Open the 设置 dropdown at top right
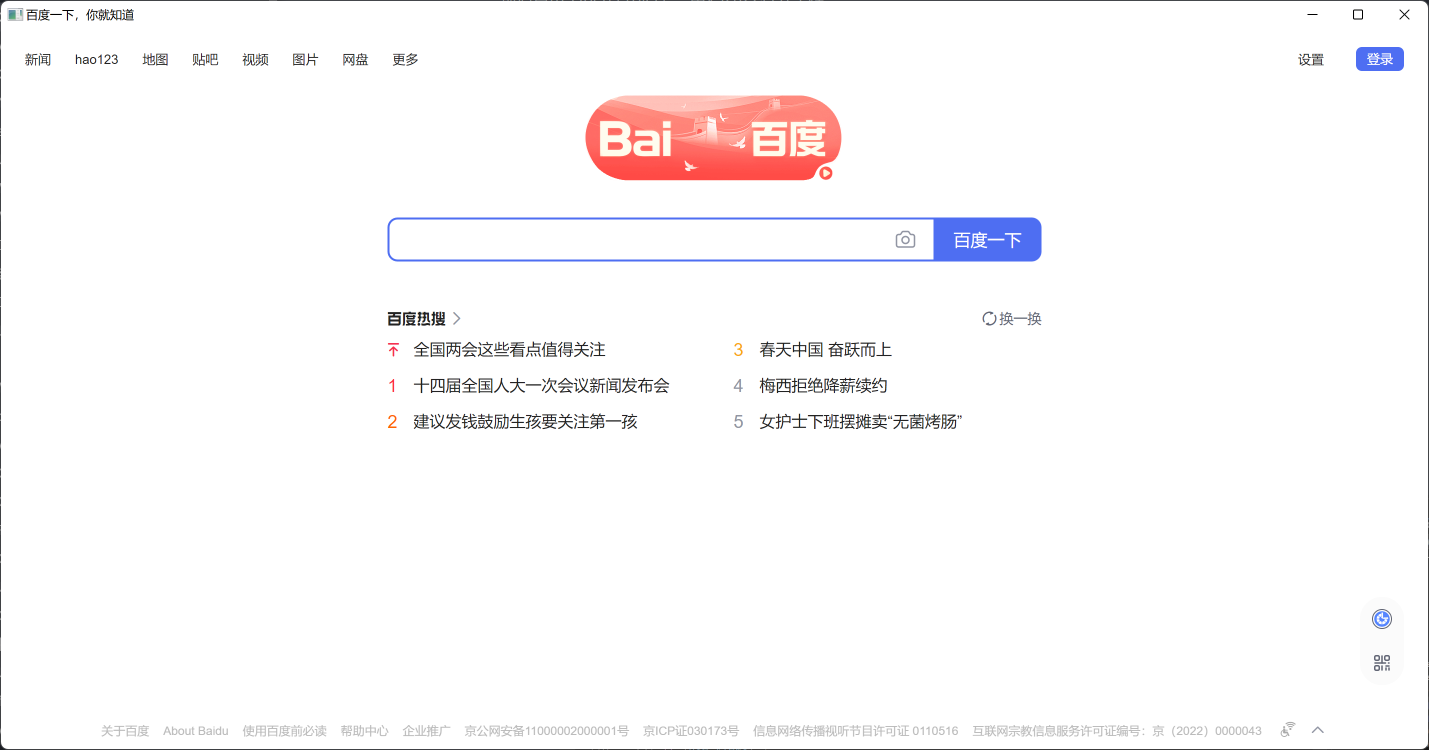 1310,60
